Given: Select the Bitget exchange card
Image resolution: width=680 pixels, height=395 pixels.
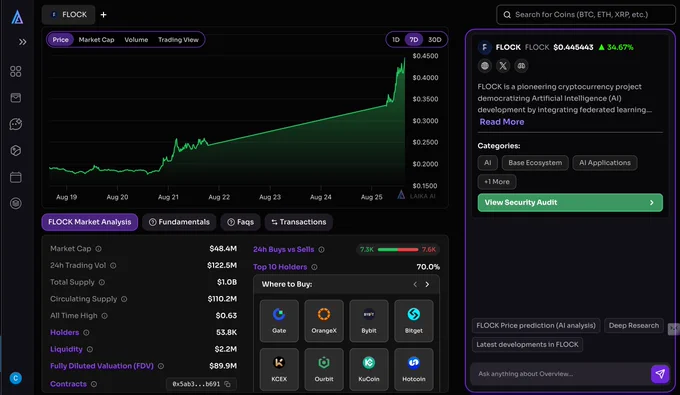Looking at the screenshot, I should 414,321.
